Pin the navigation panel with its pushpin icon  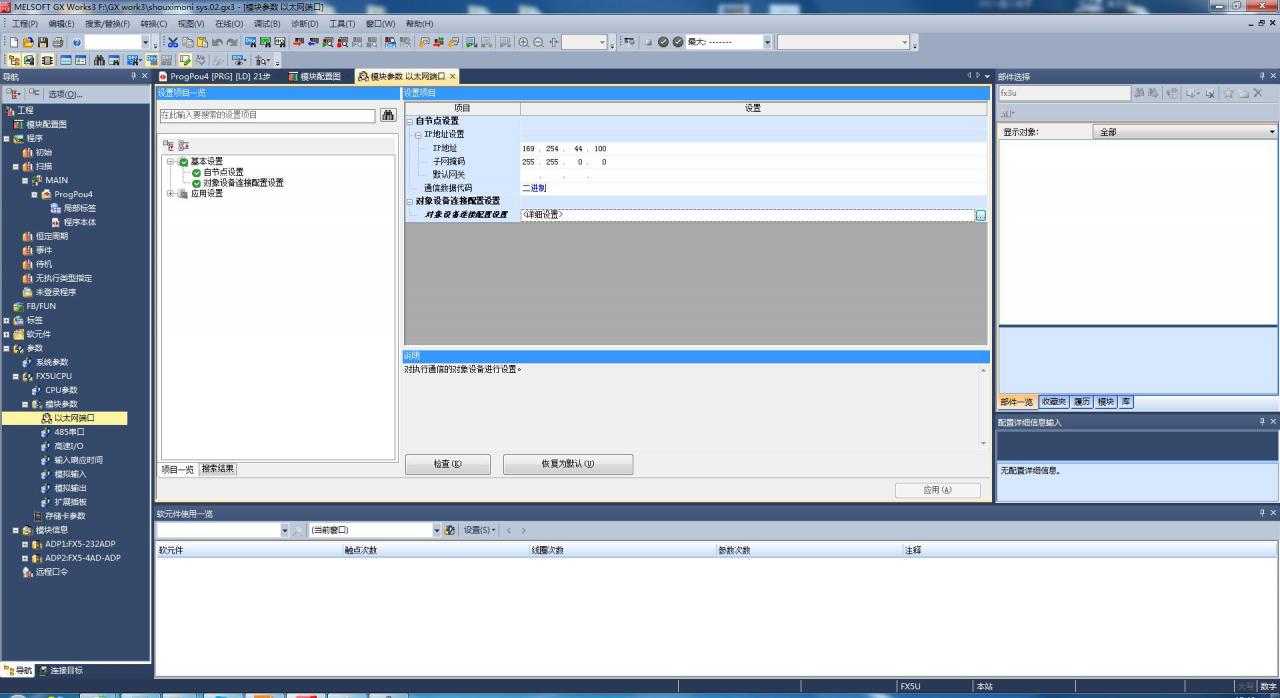pos(133,76)
